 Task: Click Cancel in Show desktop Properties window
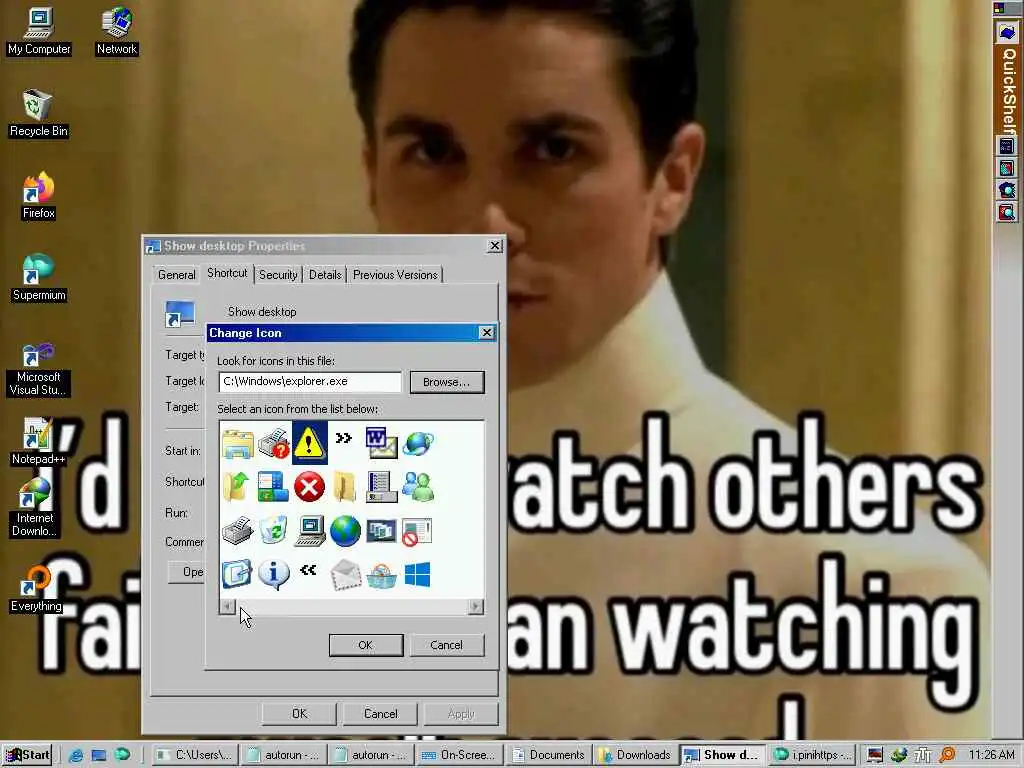tap(381, 714)
